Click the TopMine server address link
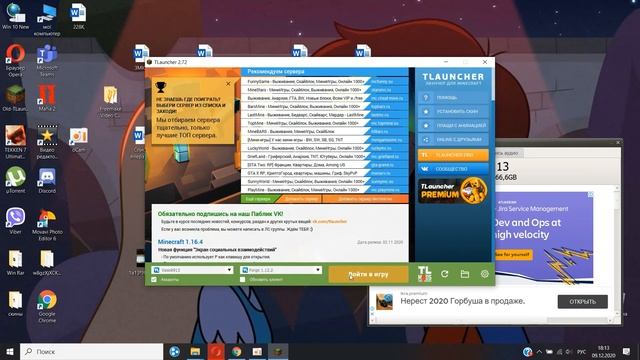This screenshot has height=360, width=640. pyautogui.click(x=384, y=123)
